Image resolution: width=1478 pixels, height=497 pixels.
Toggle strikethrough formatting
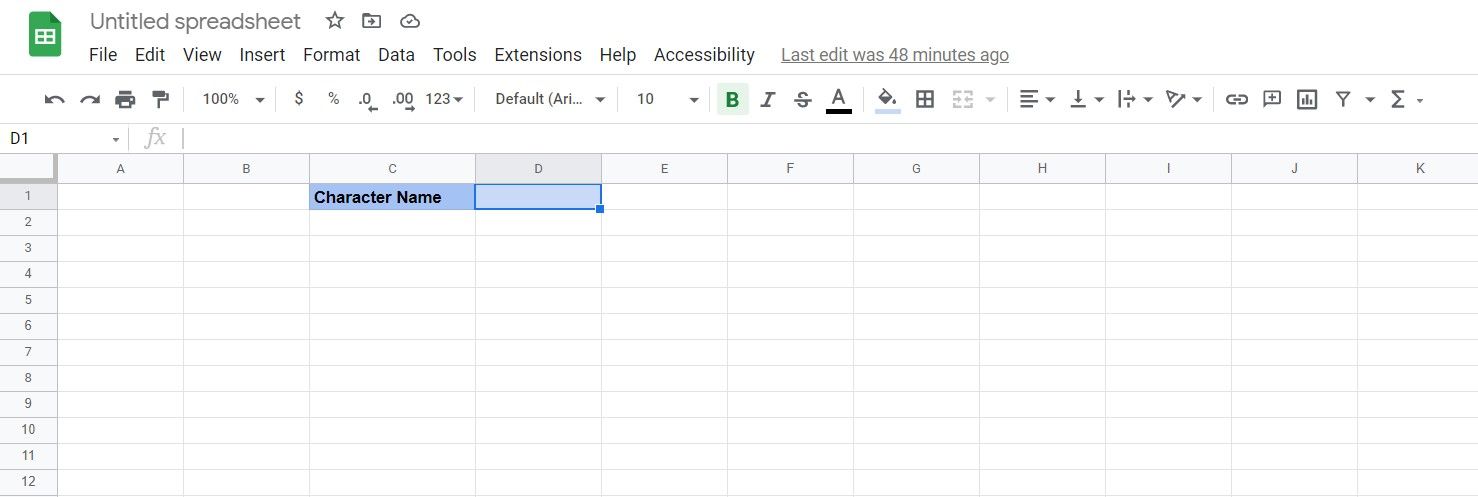pos(802,99)
